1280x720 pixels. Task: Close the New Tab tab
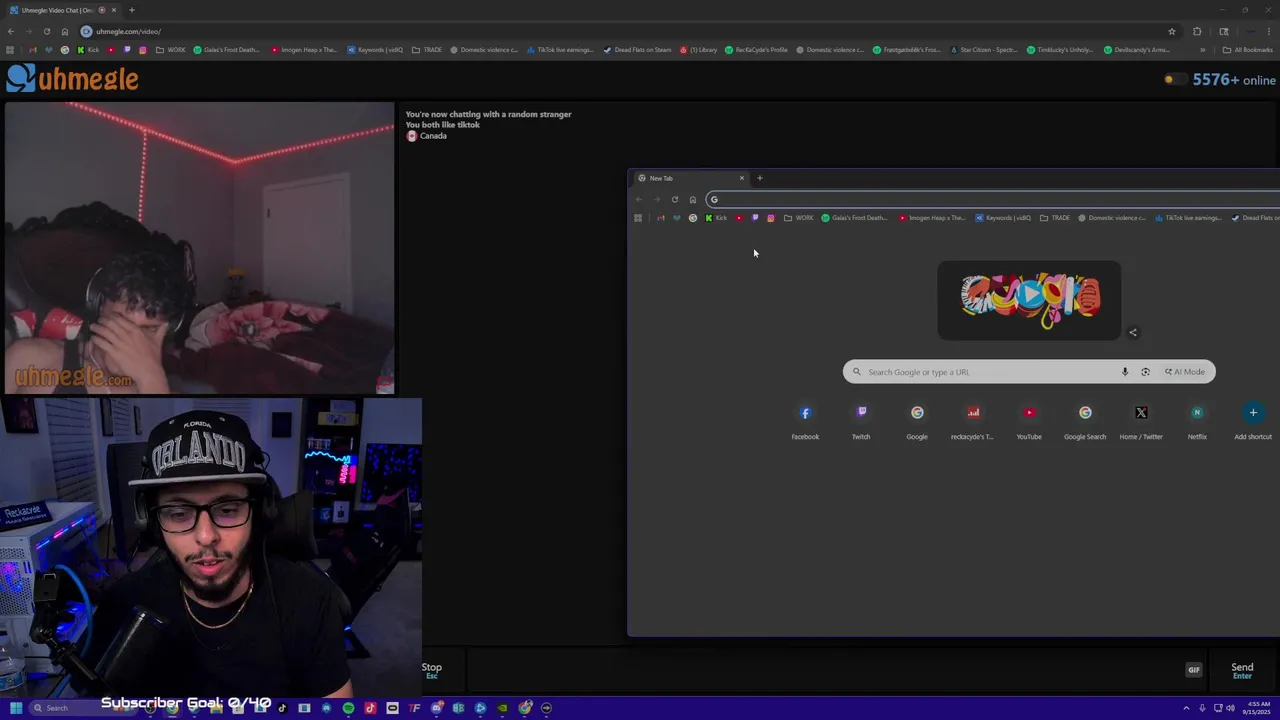(741, 178)
